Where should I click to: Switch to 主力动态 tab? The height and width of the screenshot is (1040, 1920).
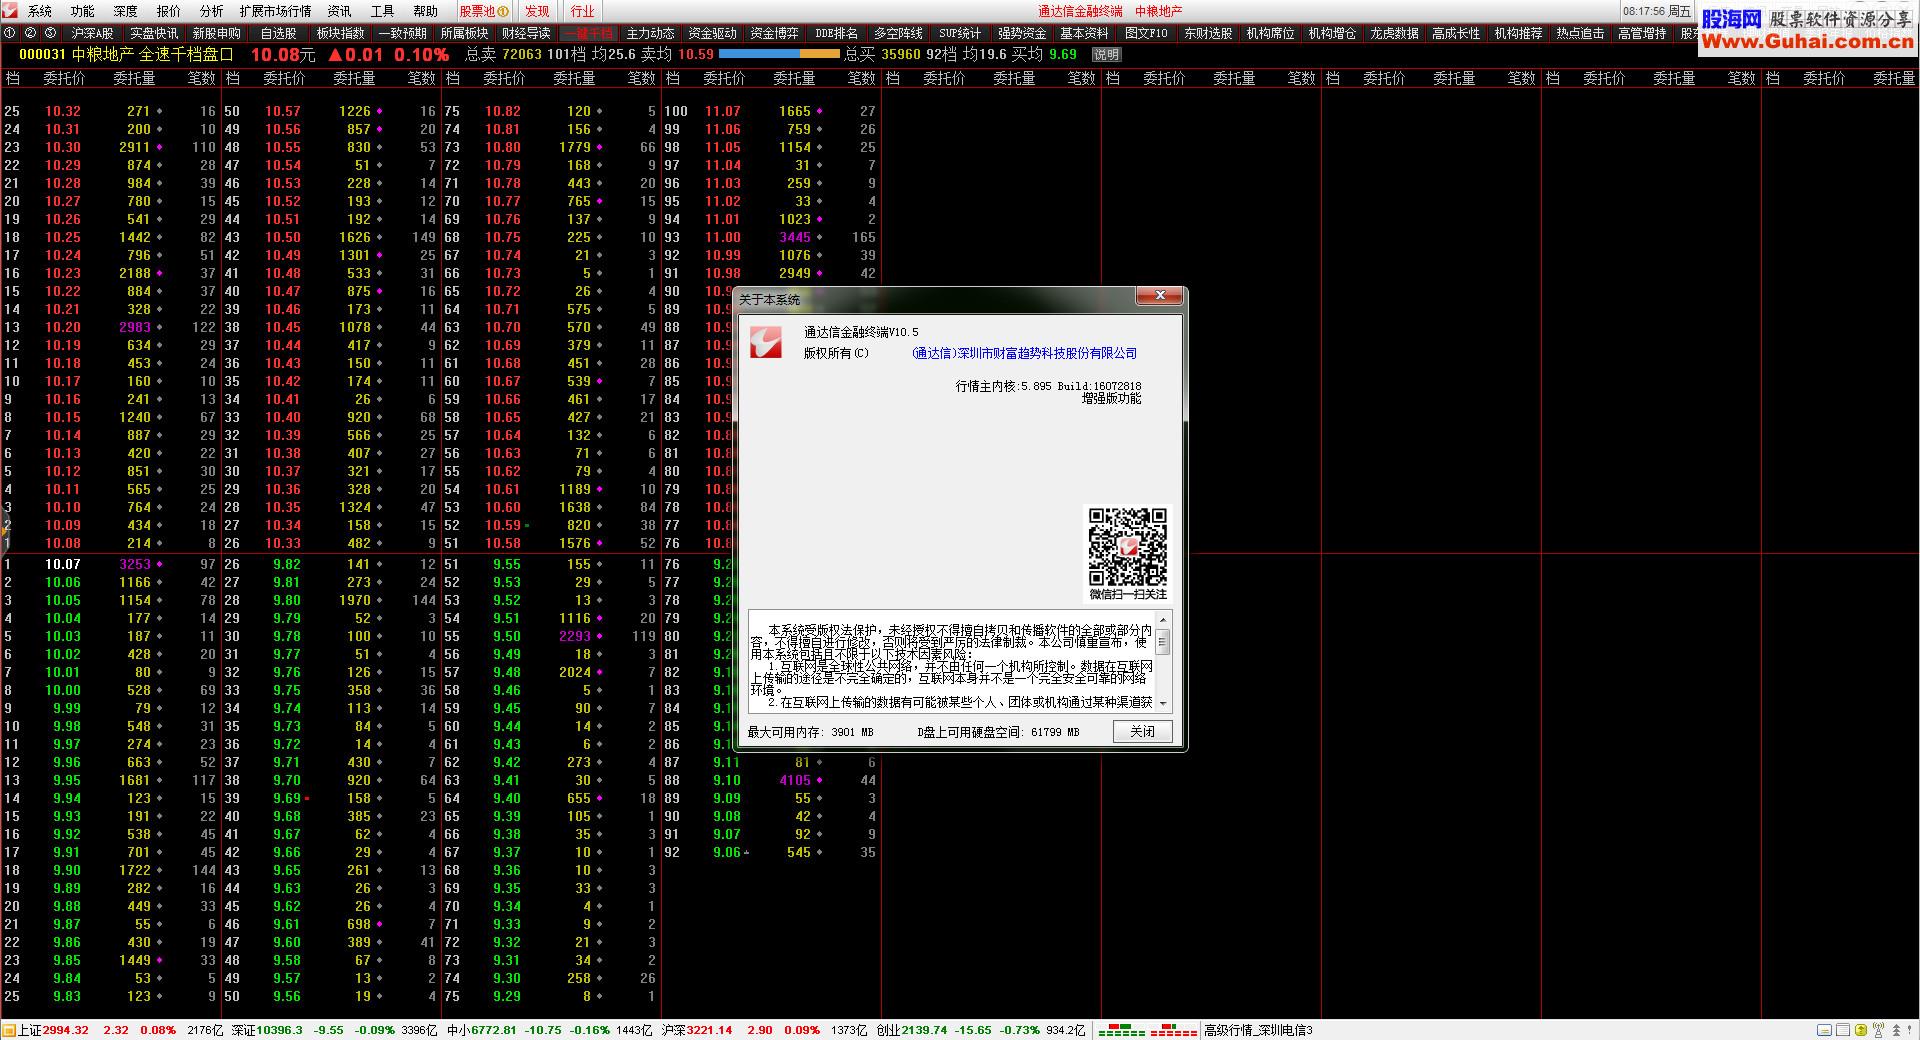[x=650, y=33]
